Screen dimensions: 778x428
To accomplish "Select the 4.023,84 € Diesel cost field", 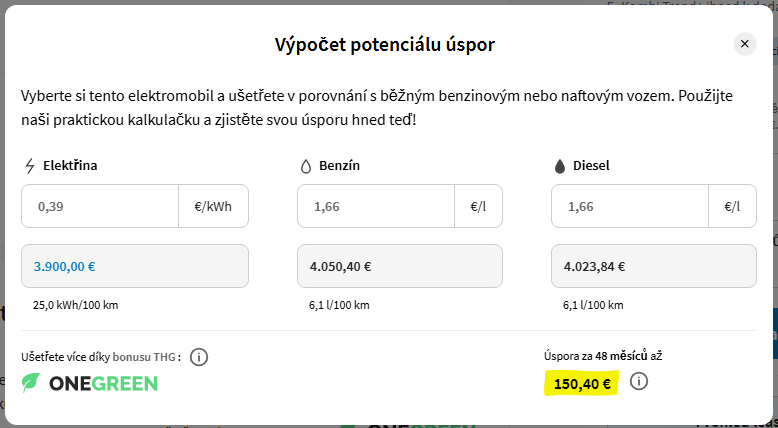I will 654,266.
